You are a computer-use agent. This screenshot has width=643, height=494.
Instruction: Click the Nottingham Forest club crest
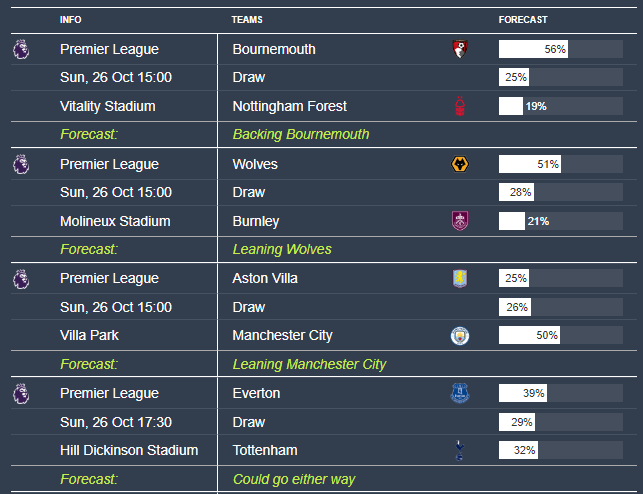pyautogui.click(x=459, y=106)
